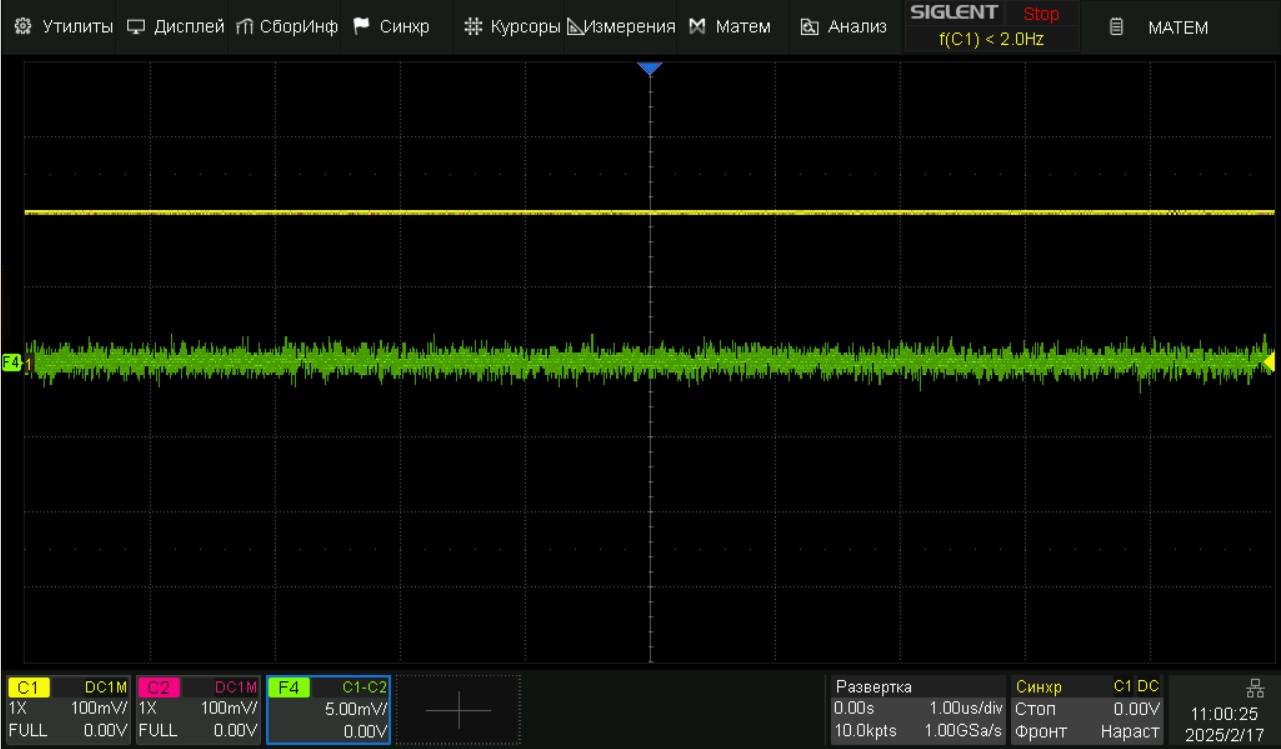Screen dimensions: 1281x749
Task: Click the blue trigger position marker
Action: coord(650,68)
